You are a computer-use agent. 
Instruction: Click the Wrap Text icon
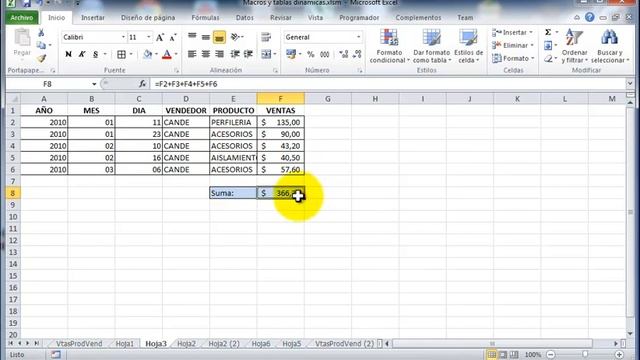266,37
